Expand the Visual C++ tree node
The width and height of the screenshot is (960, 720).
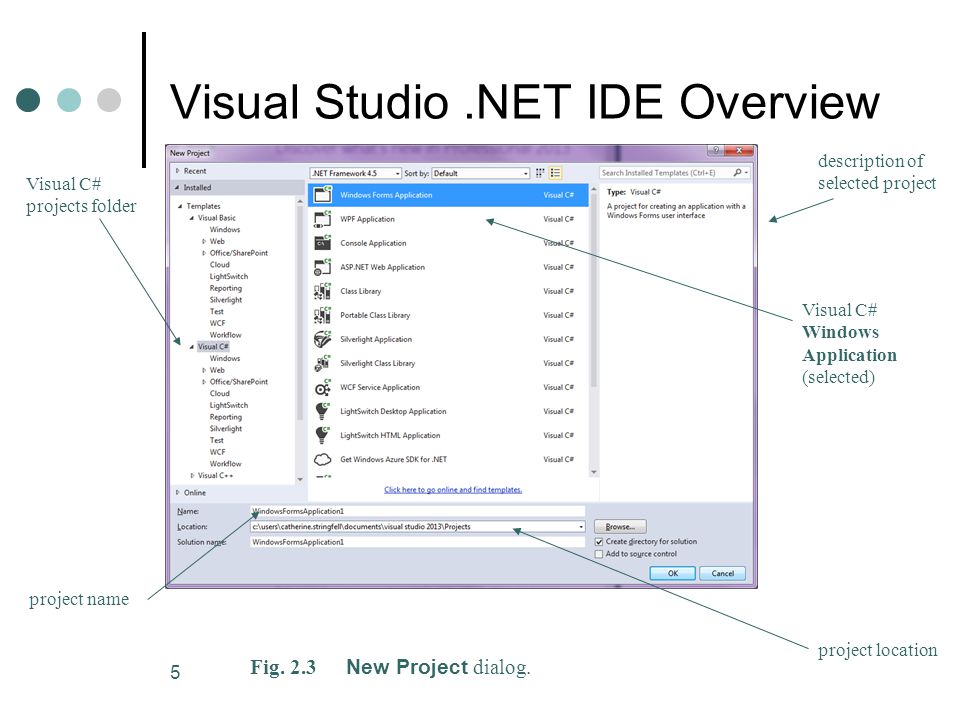192,475
